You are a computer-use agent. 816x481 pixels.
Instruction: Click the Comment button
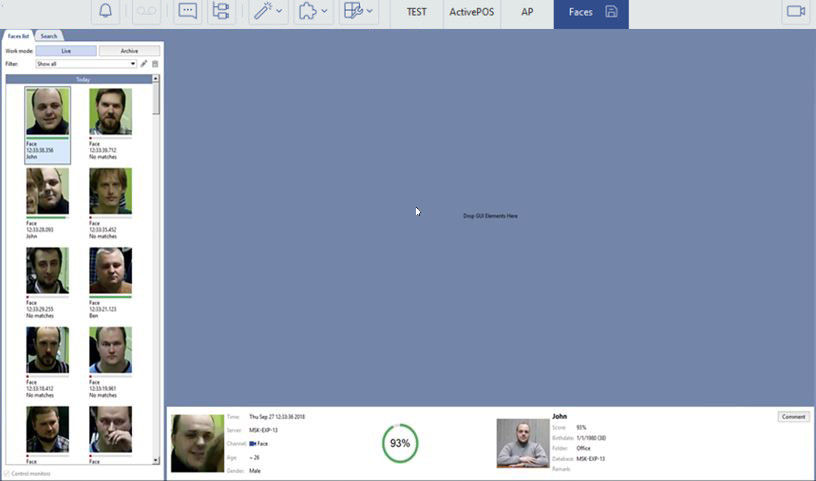793,416
